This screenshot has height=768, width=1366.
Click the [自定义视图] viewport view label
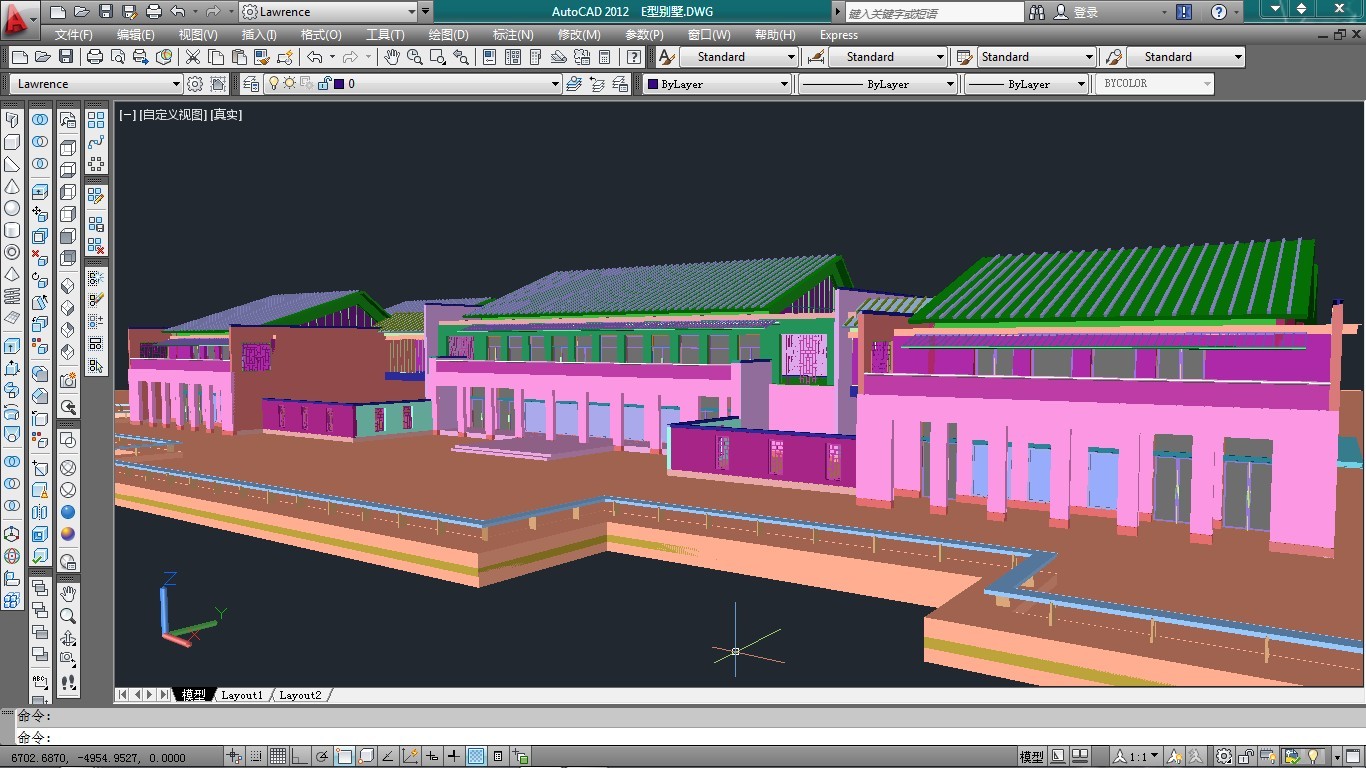click(x=173, y=115)
